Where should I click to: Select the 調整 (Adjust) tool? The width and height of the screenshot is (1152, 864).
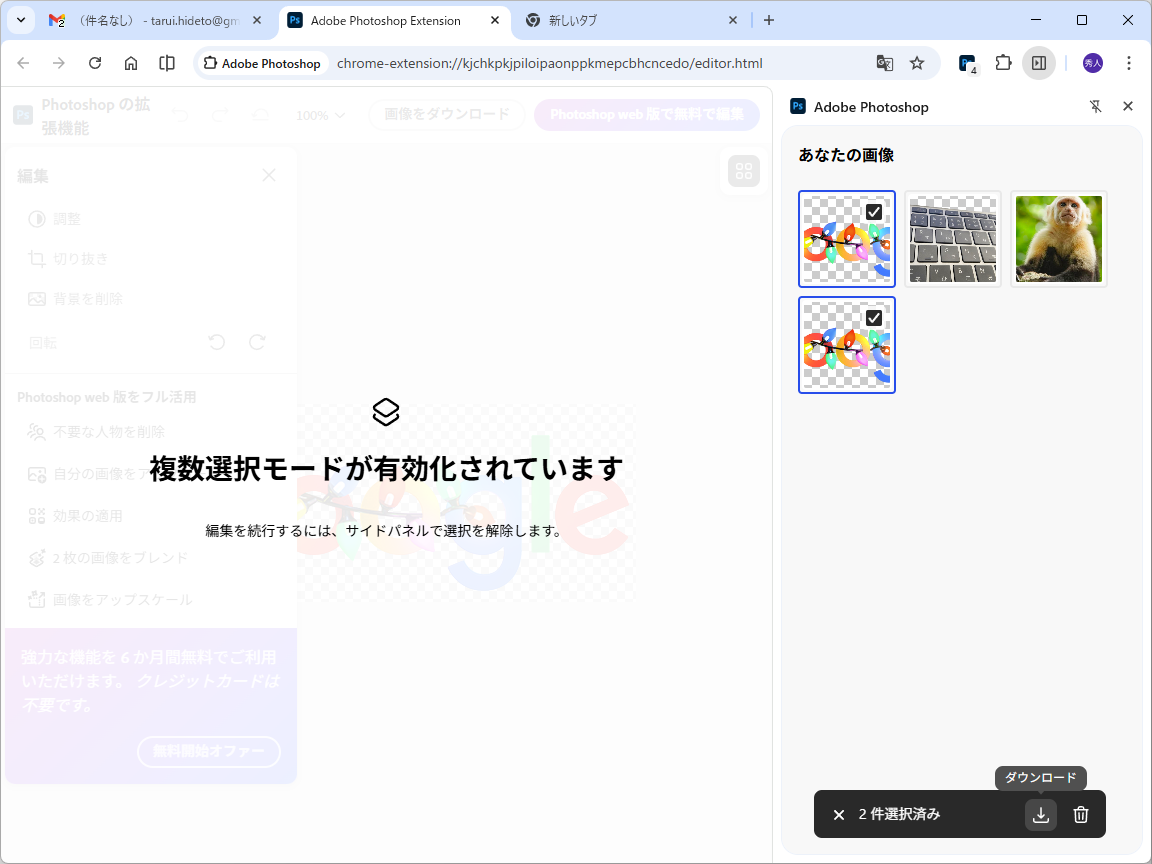tap(65, 219)
